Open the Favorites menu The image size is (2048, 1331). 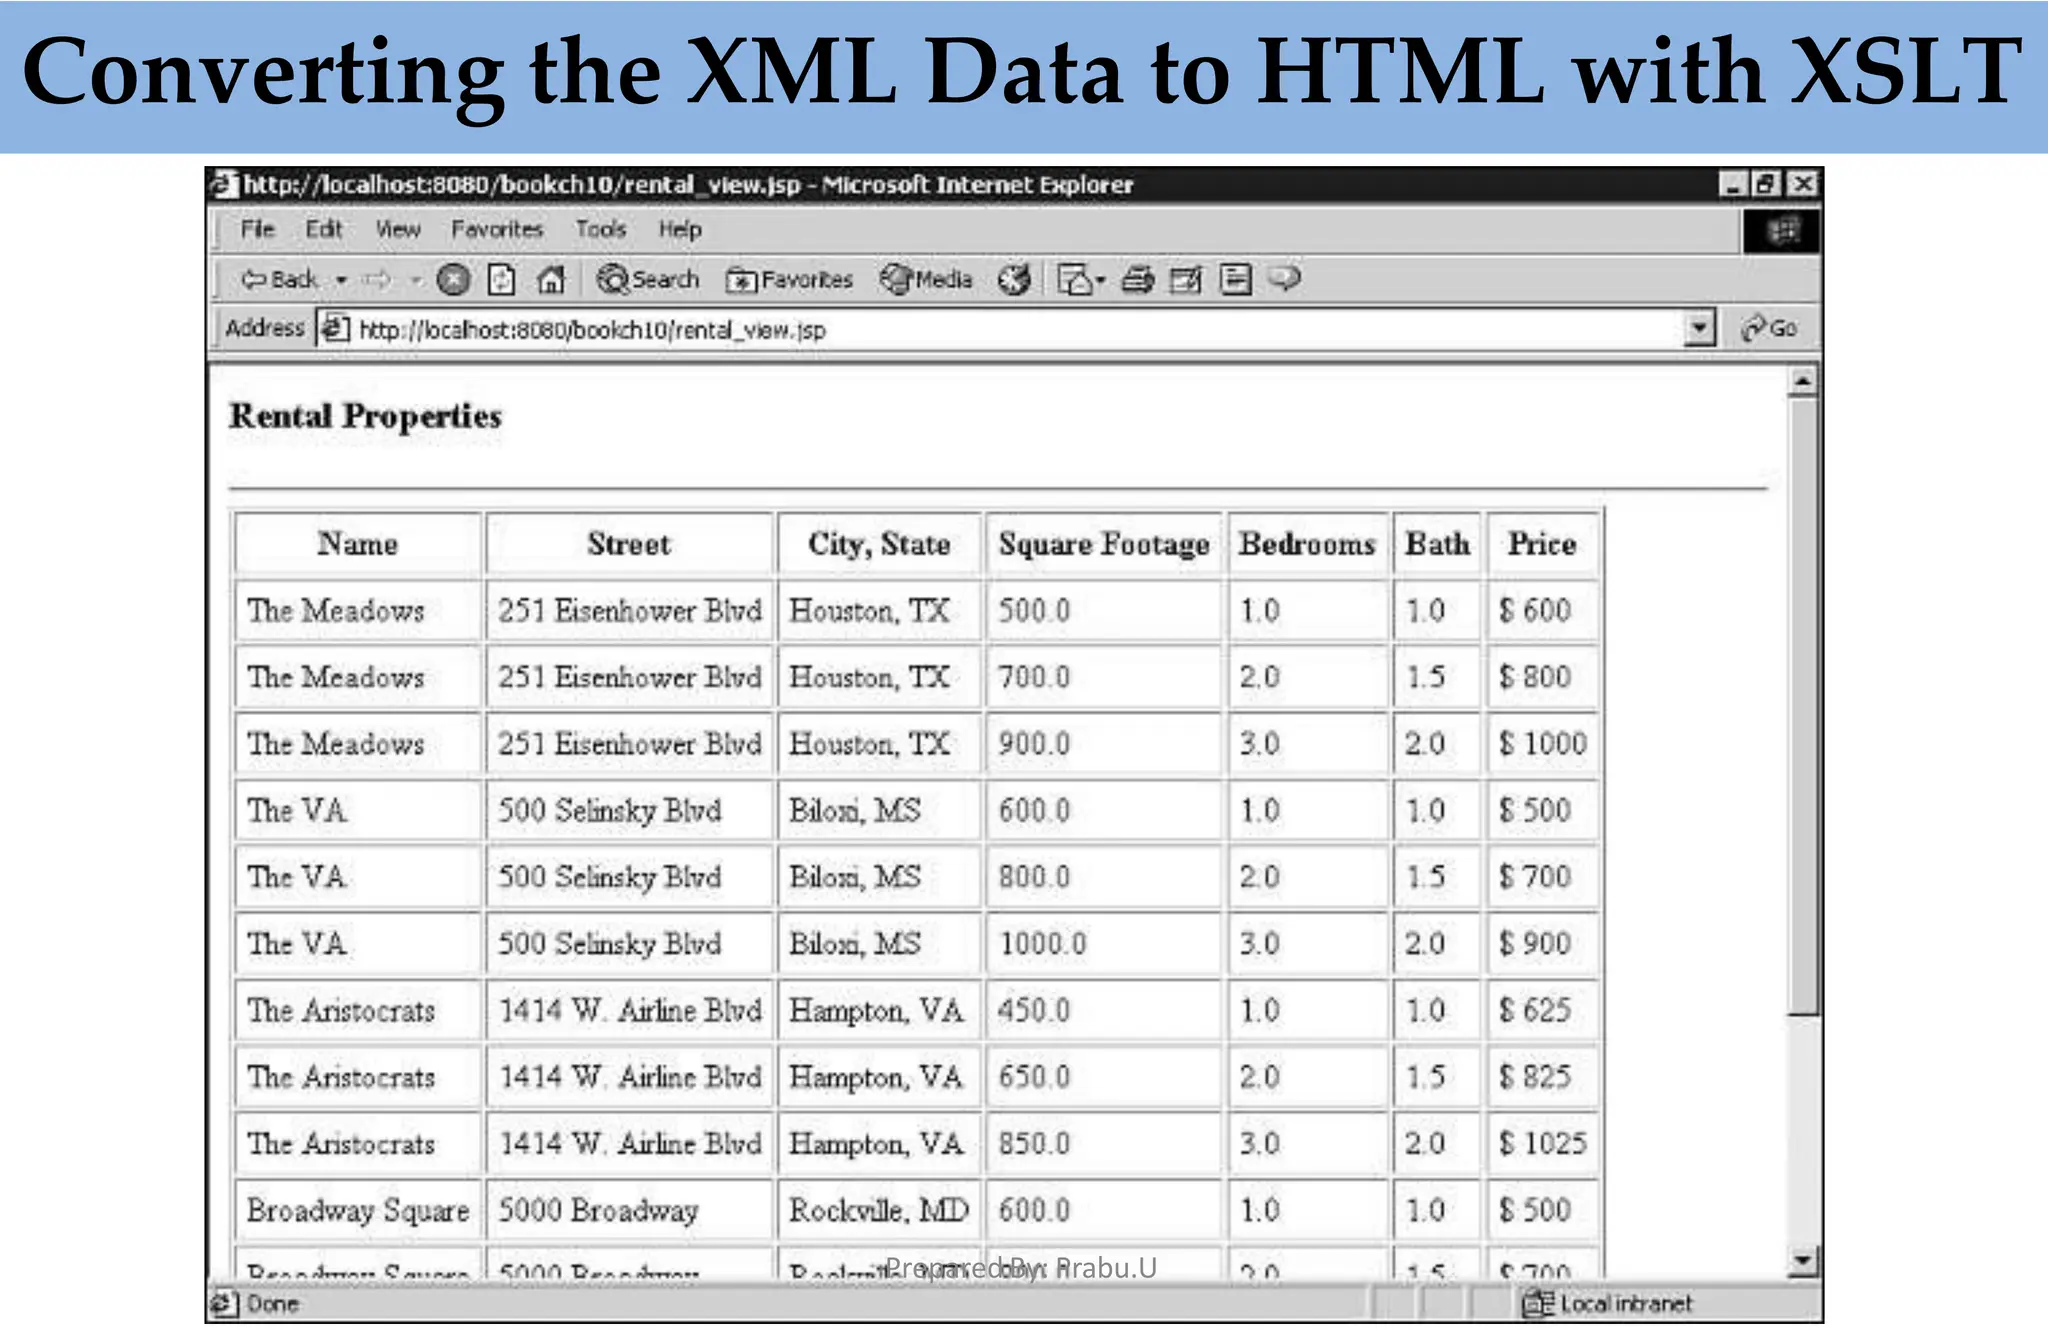click(497, 230)
